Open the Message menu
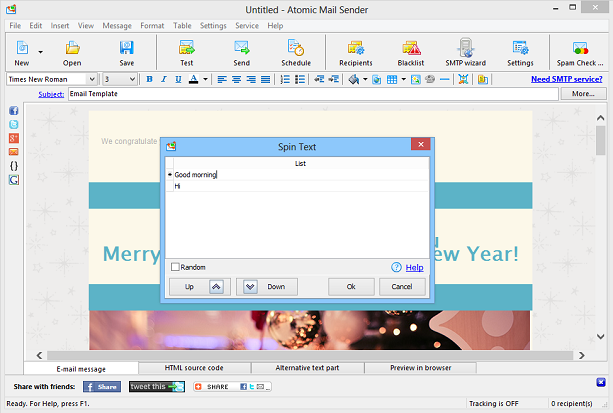The width and height of the screenshot is (613, 413). [x=117, y=26]
